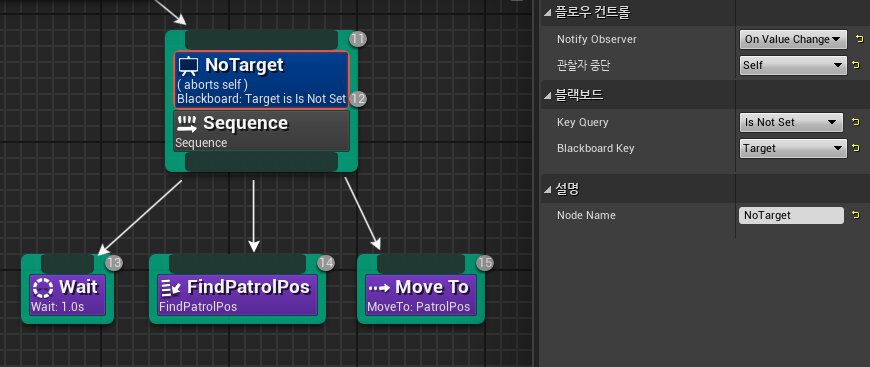
Task: Reset Notify Observer to default arrow
Action: point(859,39)
